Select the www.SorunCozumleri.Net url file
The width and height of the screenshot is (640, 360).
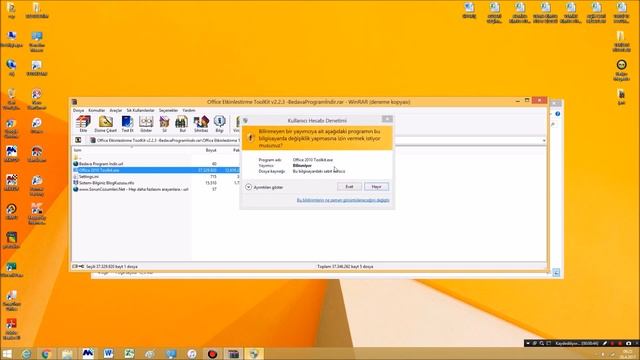pos(131,189)
